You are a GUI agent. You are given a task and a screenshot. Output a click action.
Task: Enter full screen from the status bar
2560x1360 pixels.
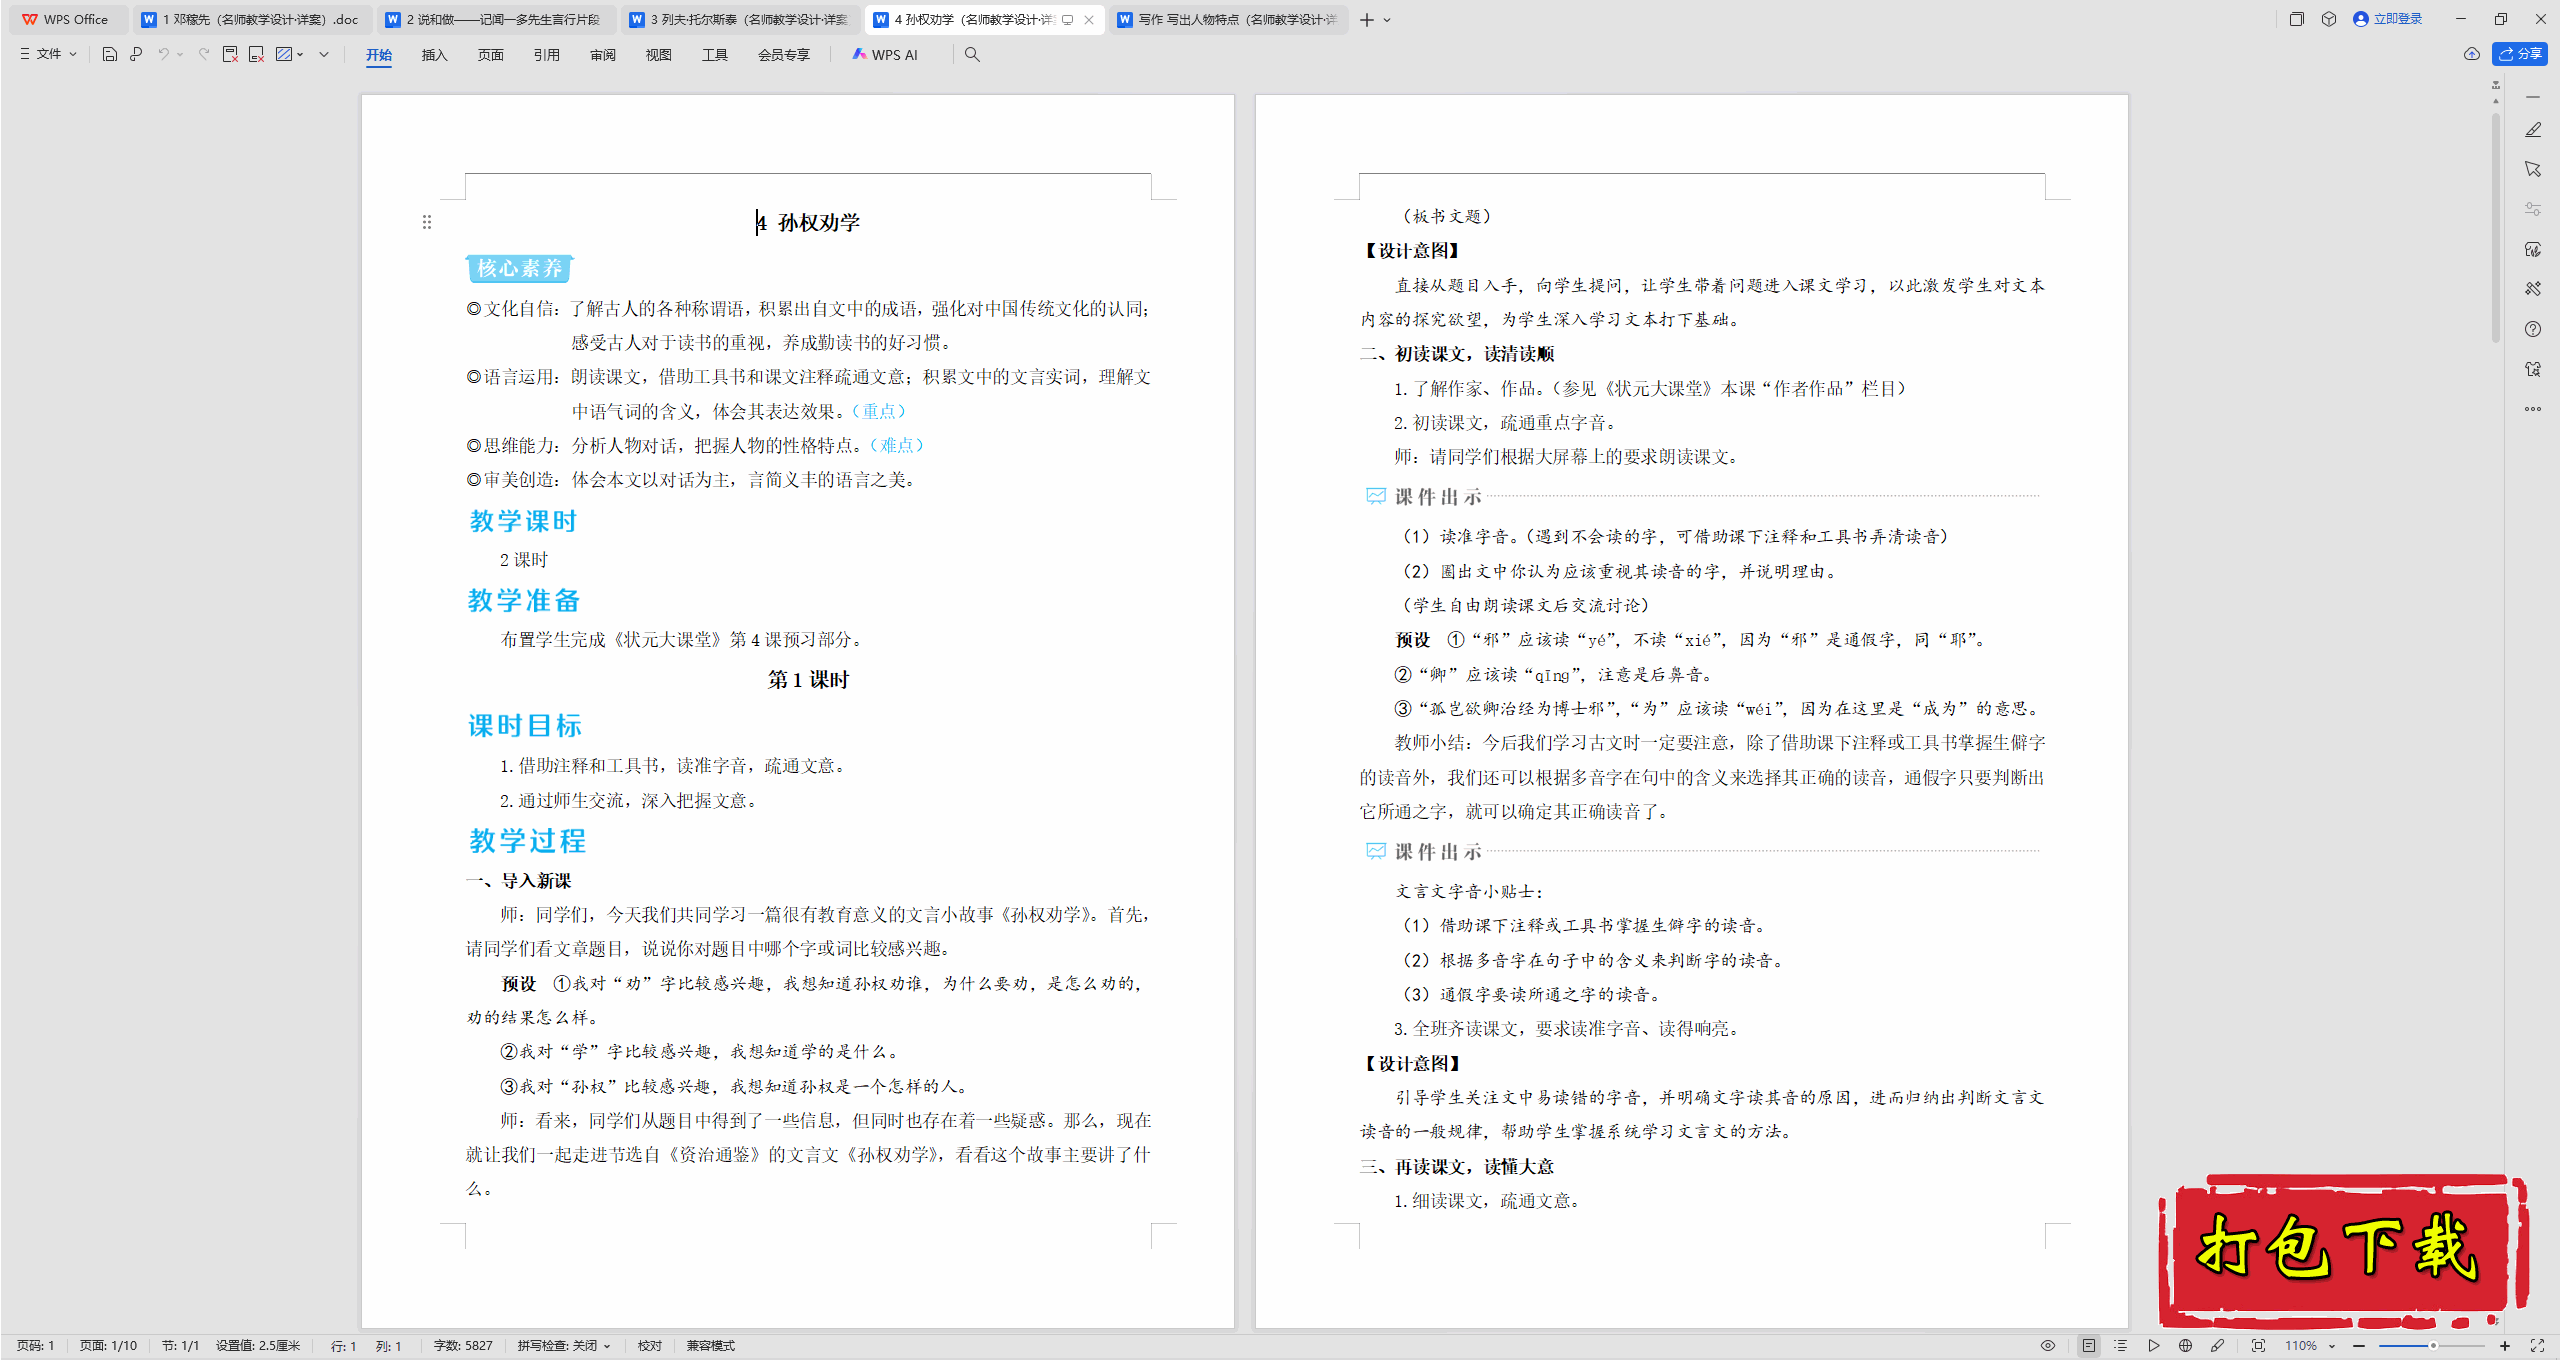[x=2537, y=1346]
